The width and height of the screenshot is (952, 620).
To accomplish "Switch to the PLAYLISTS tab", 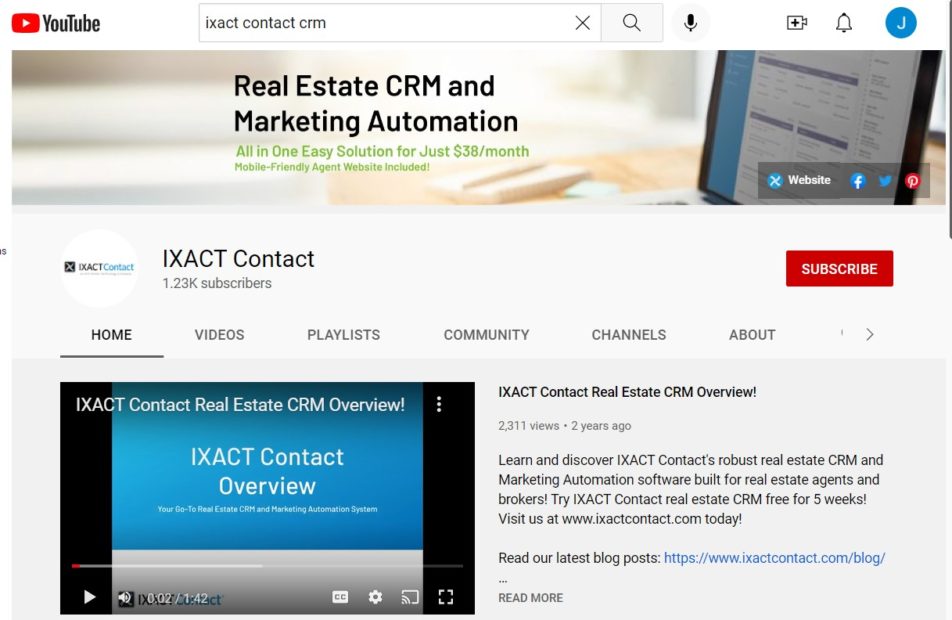I will pos(343,335).
